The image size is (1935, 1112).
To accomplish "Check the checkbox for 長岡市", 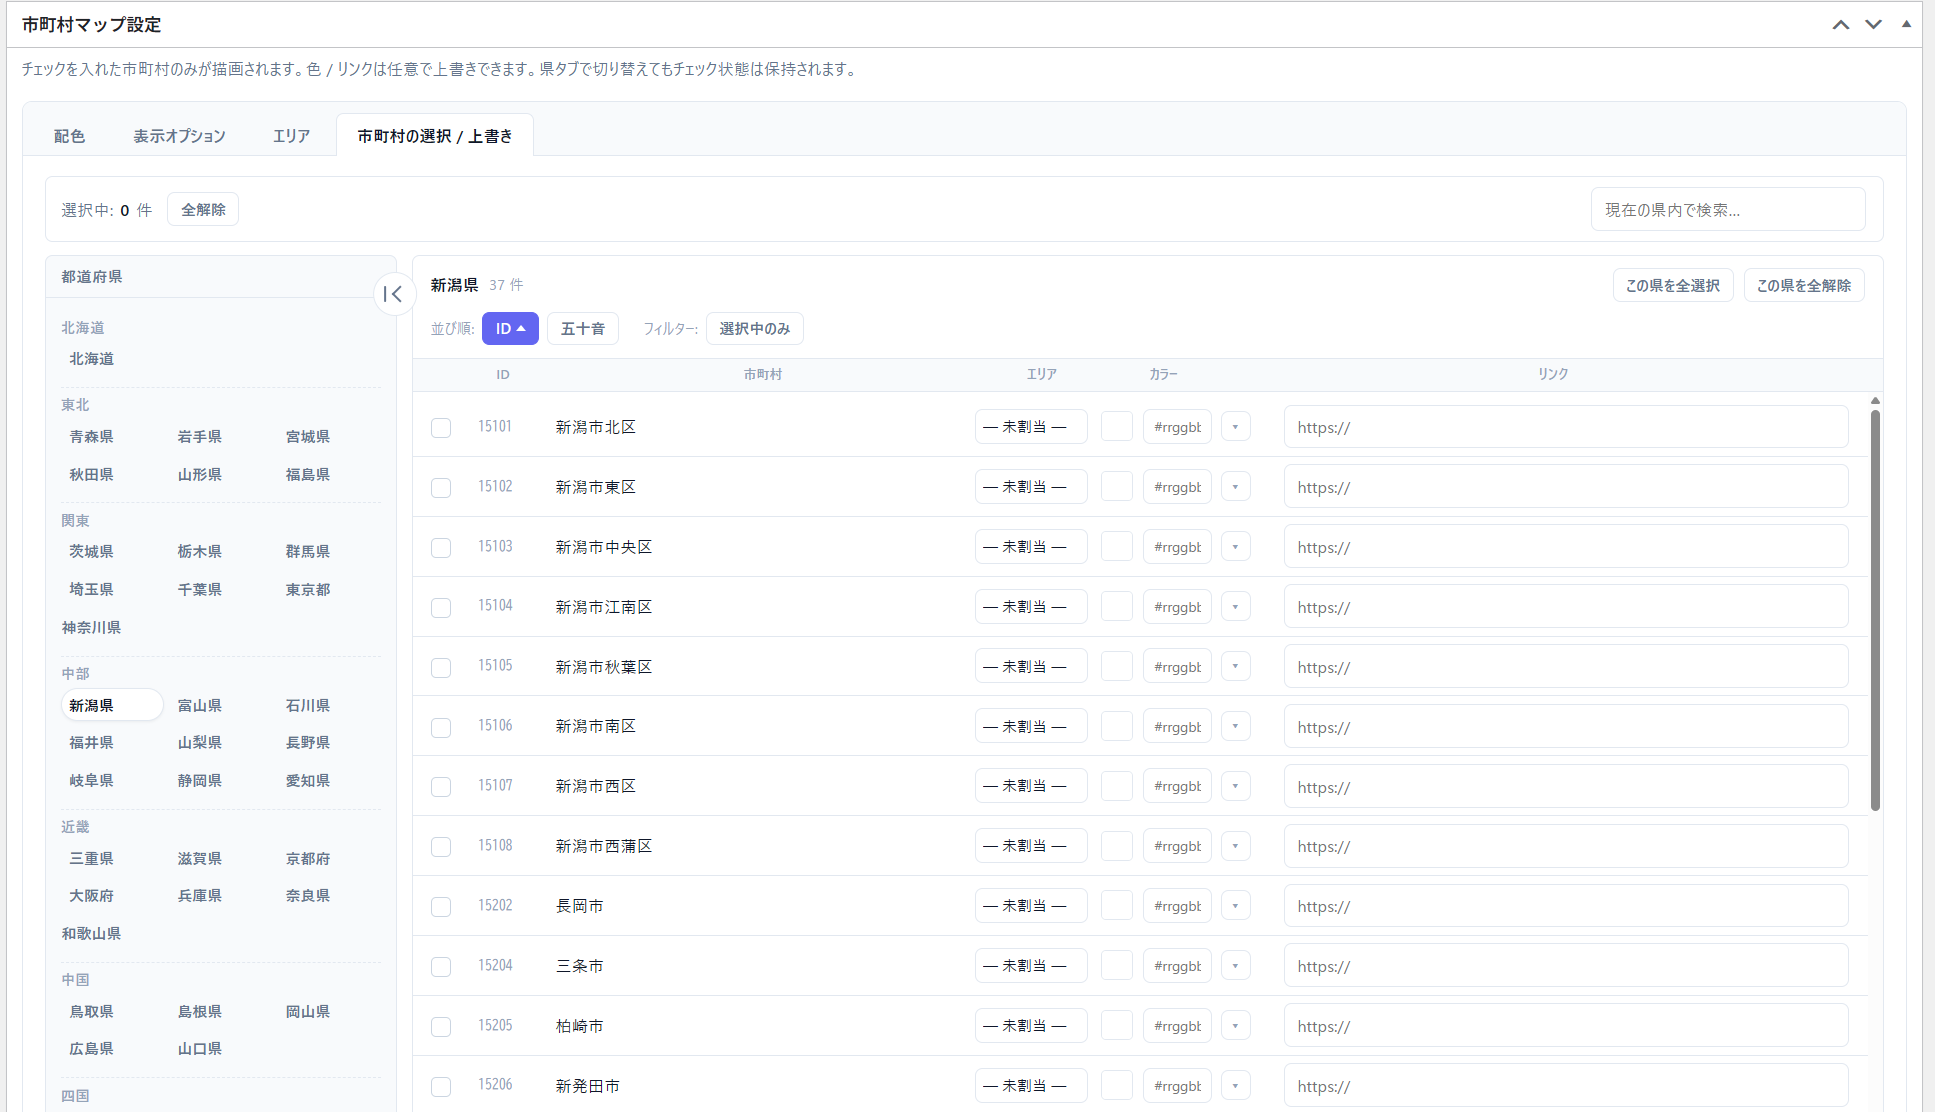I will pos(441,907).
